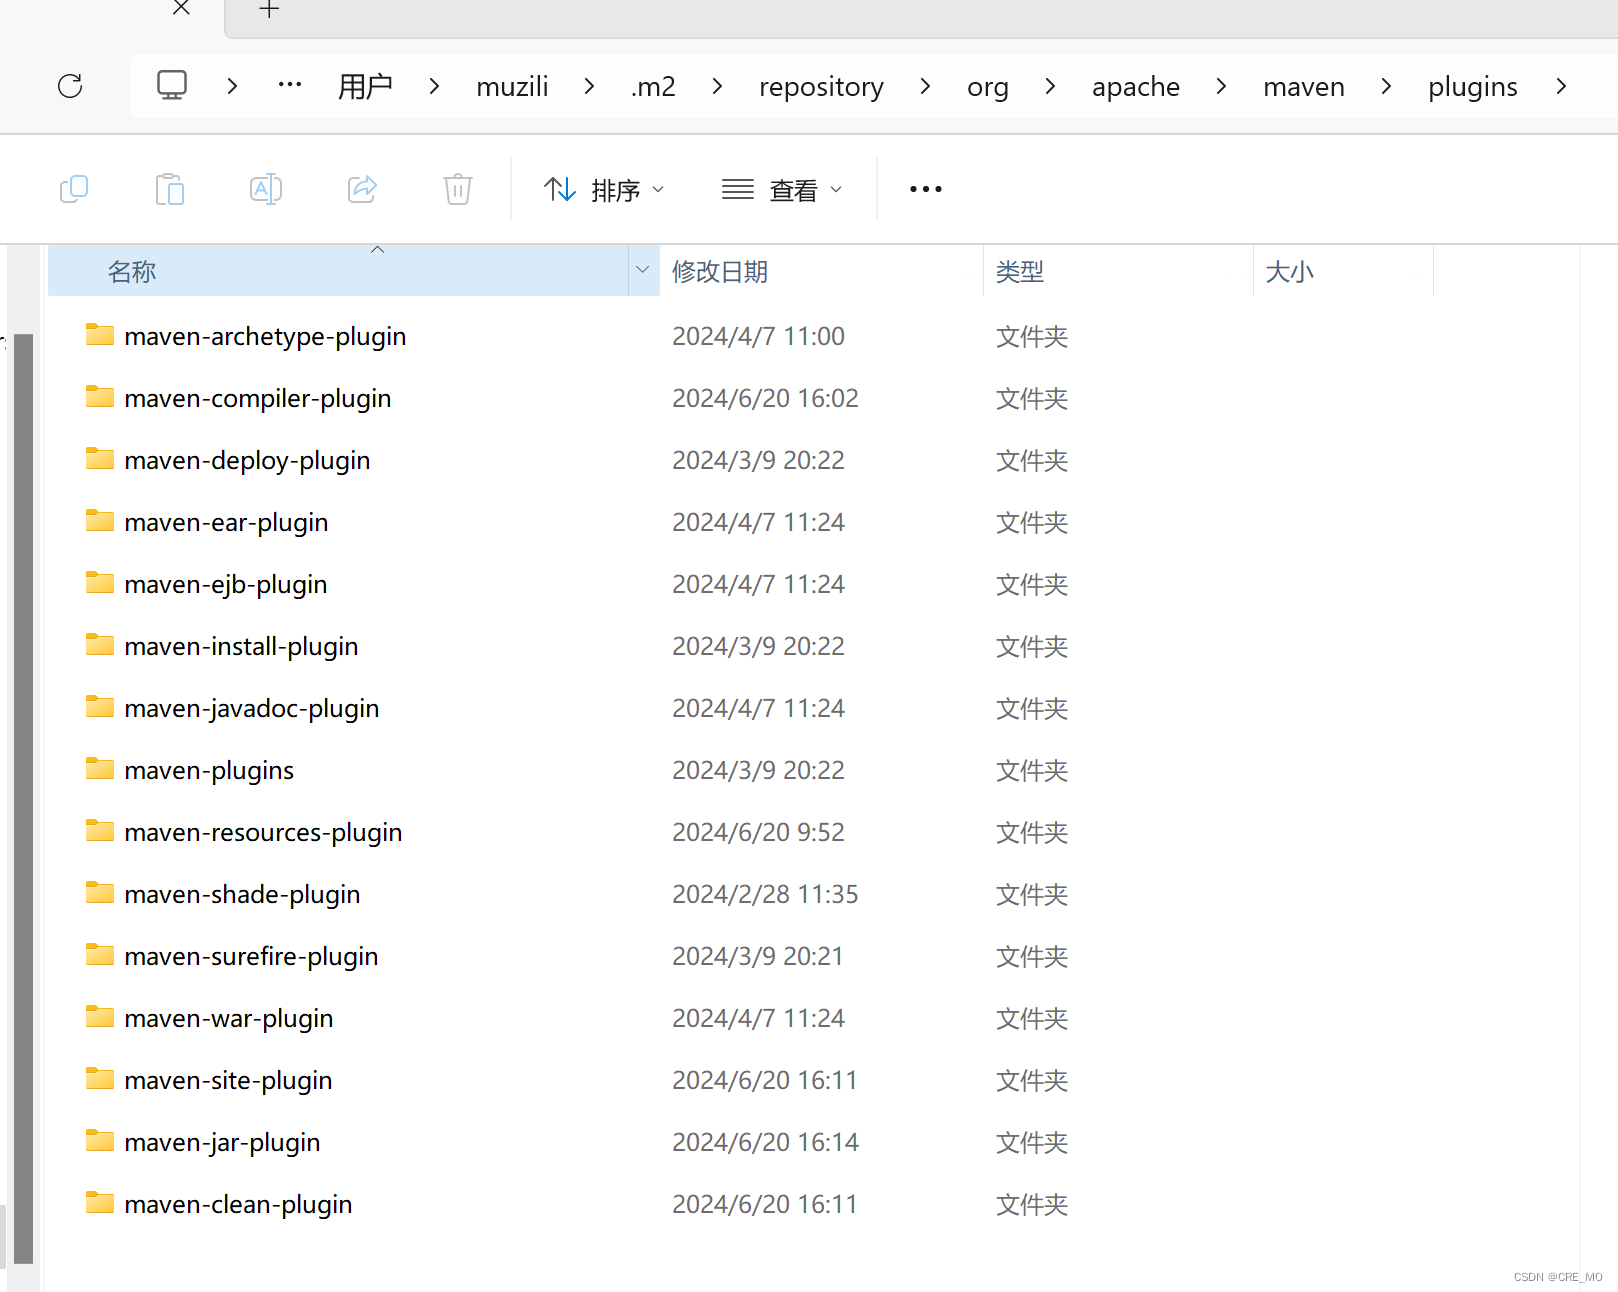Viewport: 1618px width, 1292px height.
Task: Navigate to org in breadcrumb
Action: pyautogui.click(x=988, y=87)
